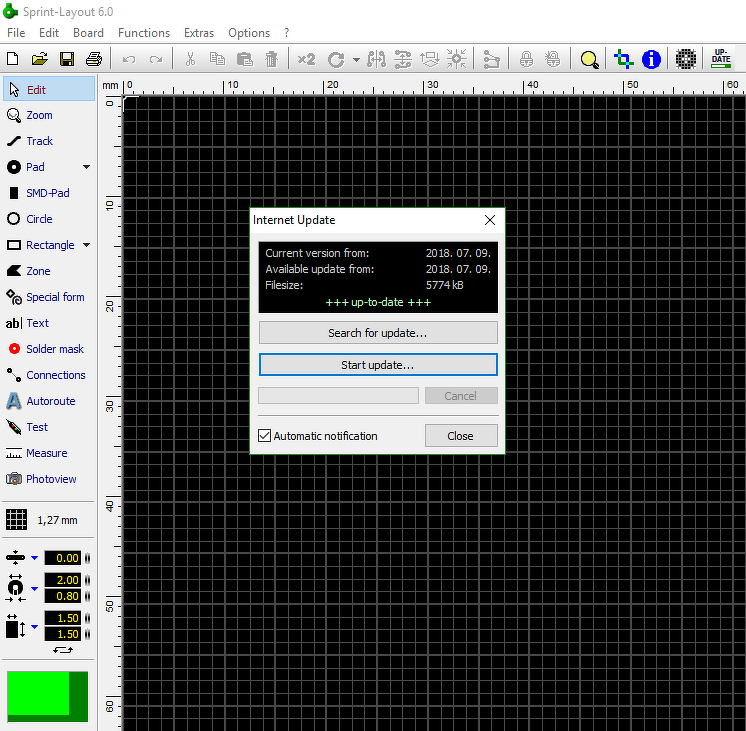Select the Rectangle tool
The height and width of the screenshot is (731, 746).
click(40, 245)
